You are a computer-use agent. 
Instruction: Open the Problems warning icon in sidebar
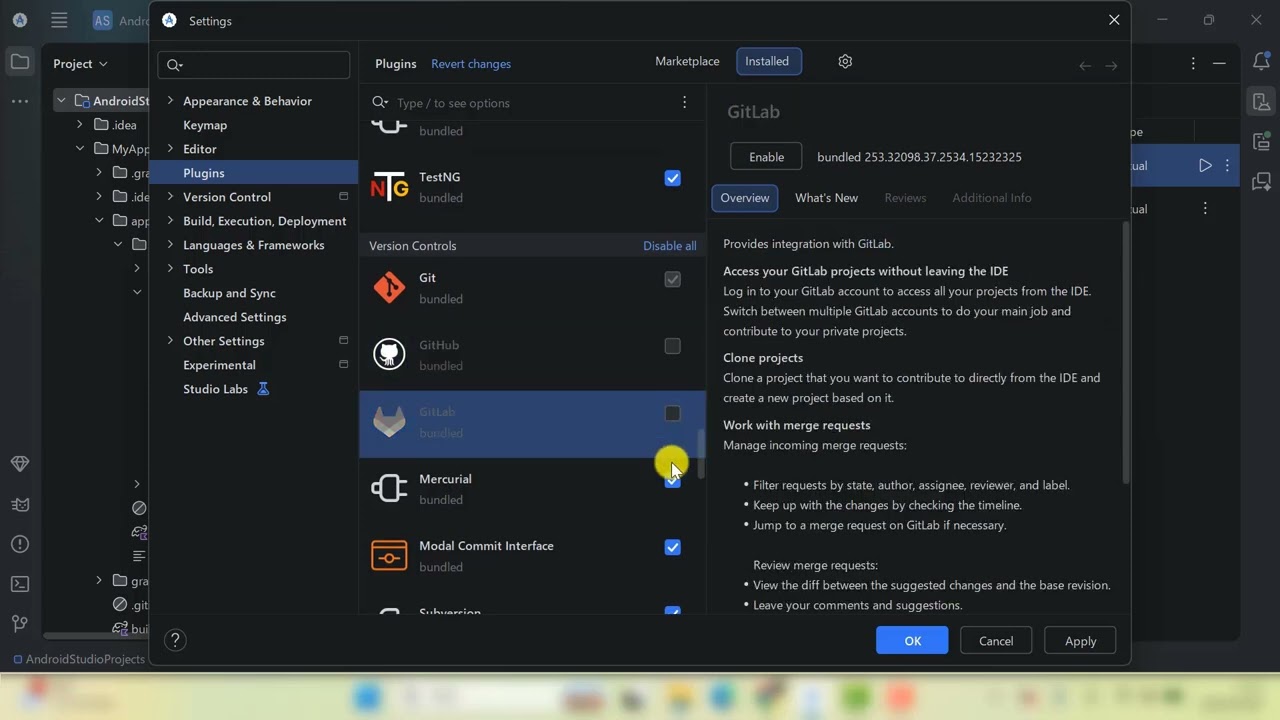pos(20,544)
